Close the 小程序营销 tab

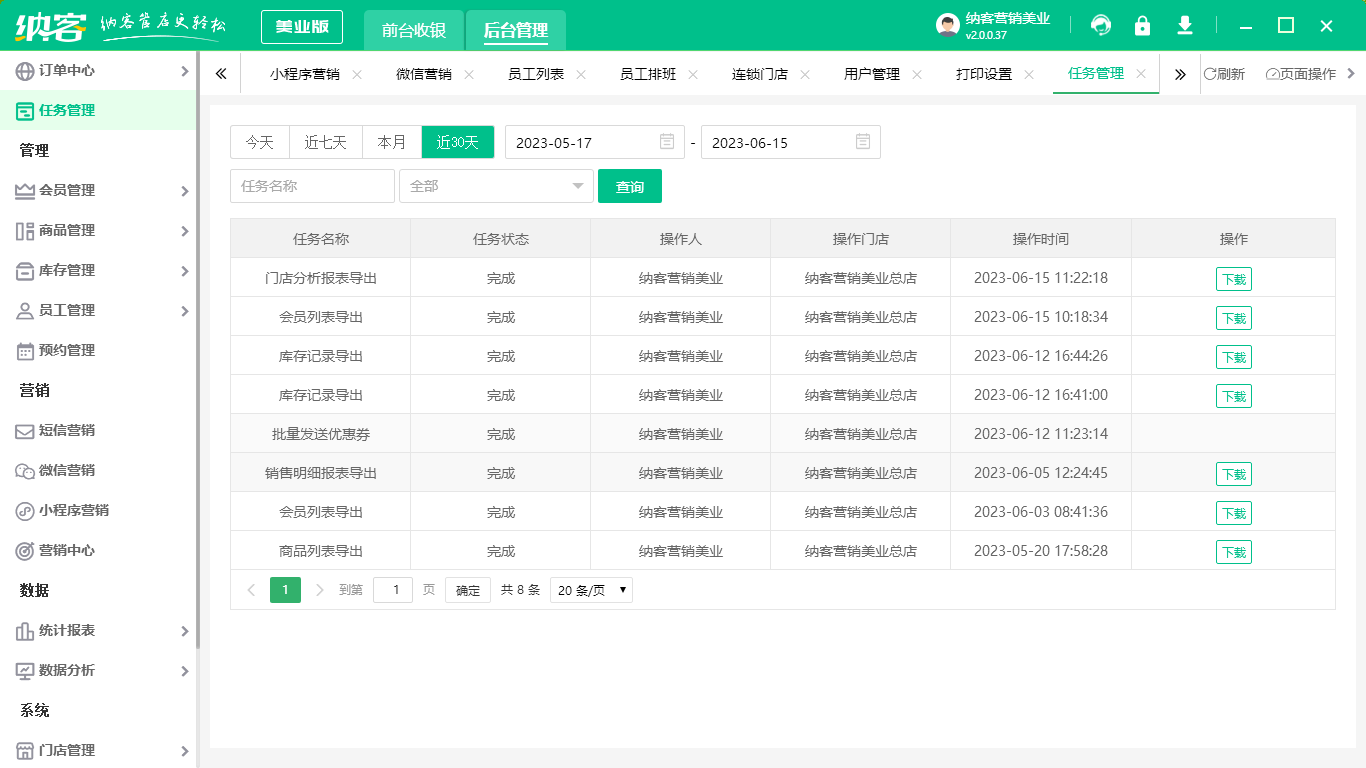pos(357,74)
